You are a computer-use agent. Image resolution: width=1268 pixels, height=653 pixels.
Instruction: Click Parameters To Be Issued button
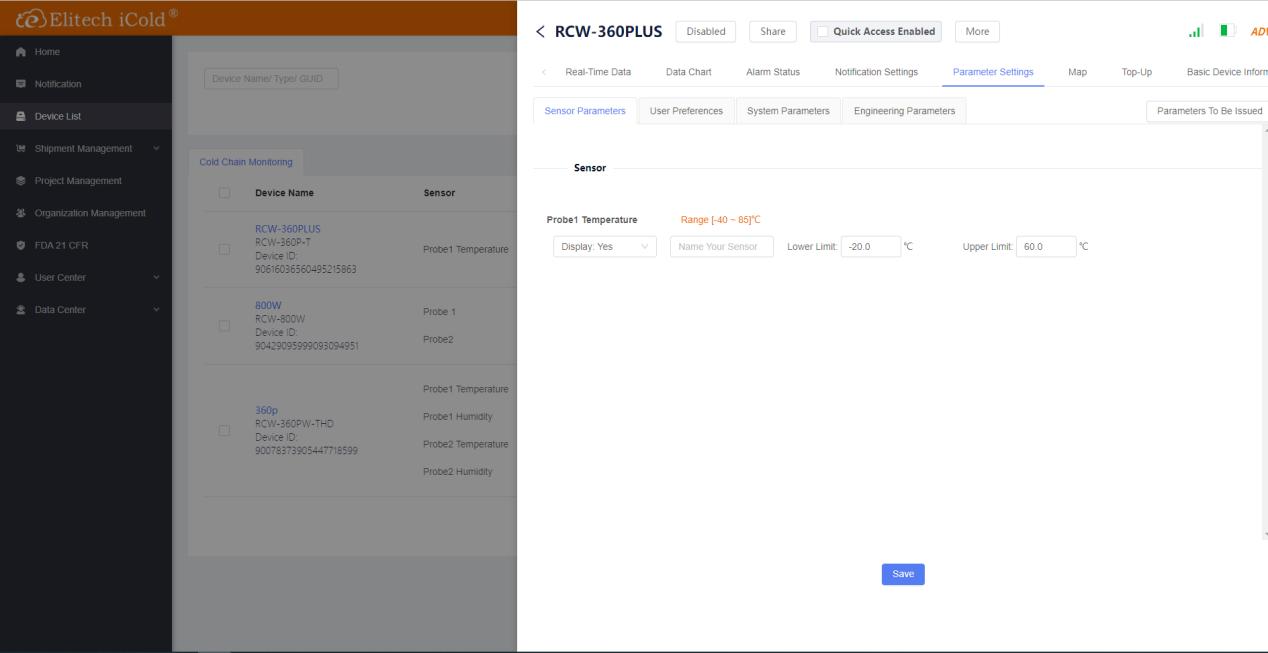1207,111
